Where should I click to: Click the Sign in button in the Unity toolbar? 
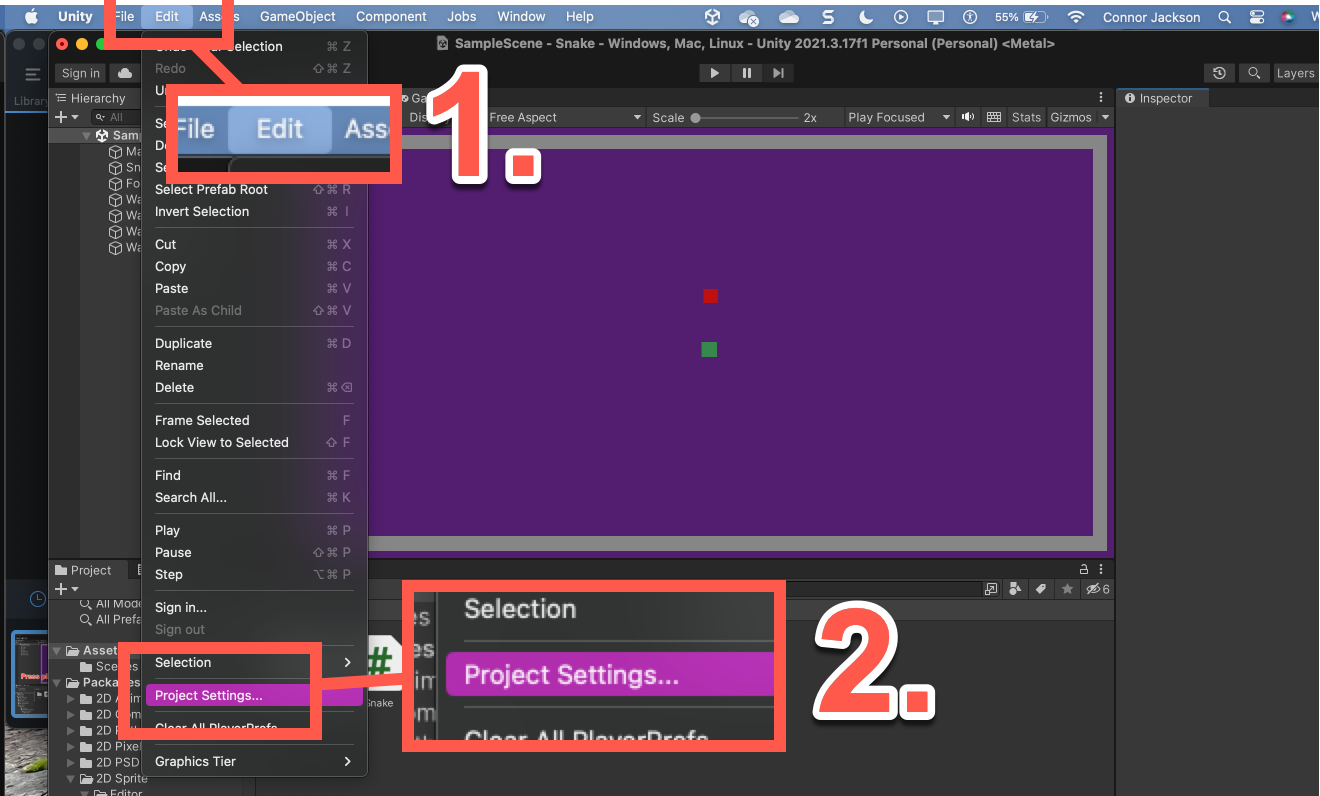81,73
